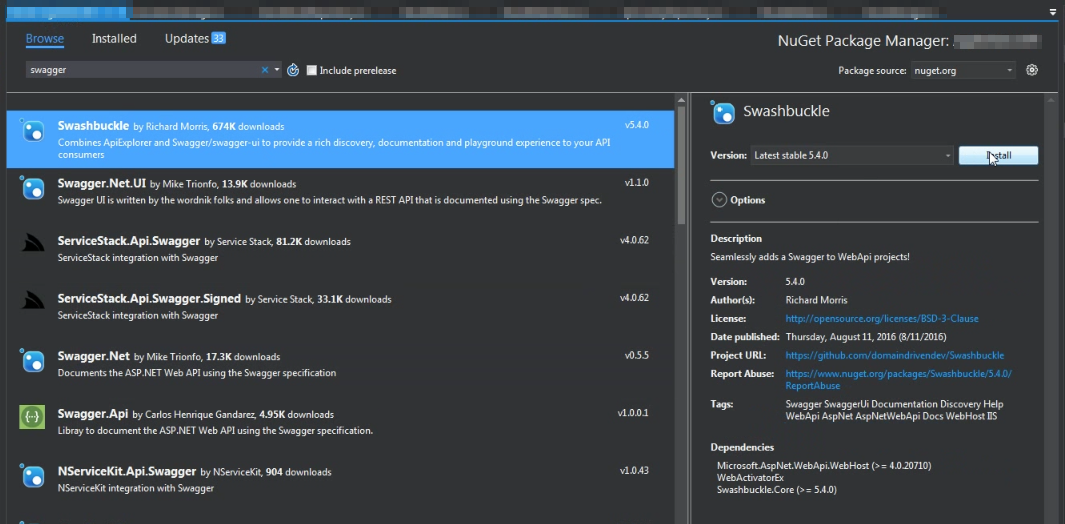
Task: Click version v1.0.43 of NServiceKit.Api.Swagger
Action: [x=634, y=470]
